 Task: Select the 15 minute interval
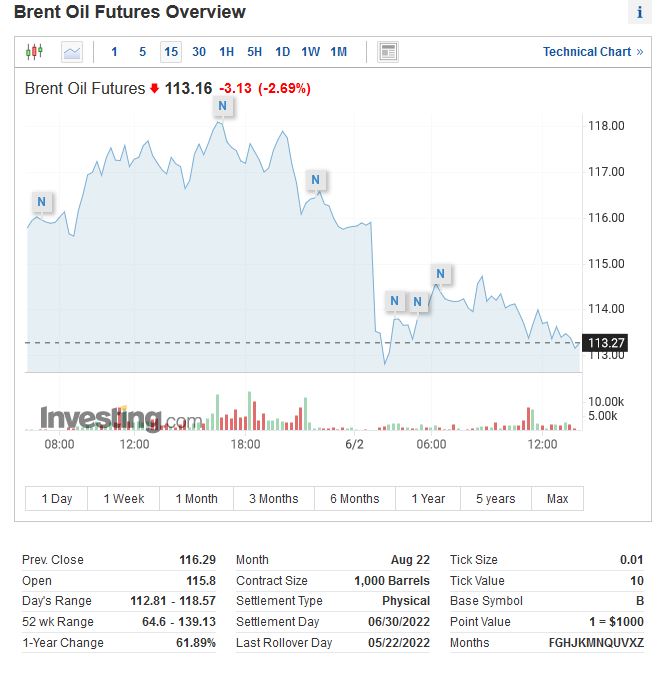coord(171,52)
